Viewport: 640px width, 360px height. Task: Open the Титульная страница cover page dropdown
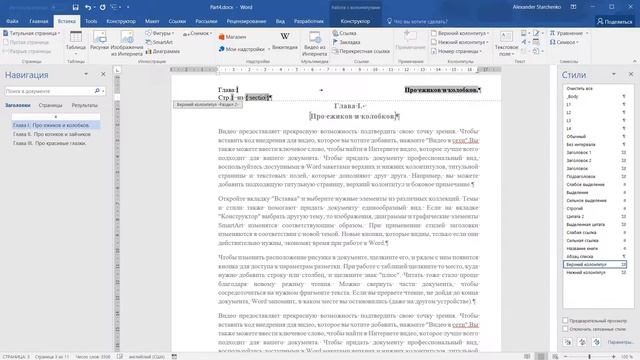coord(31,33)
